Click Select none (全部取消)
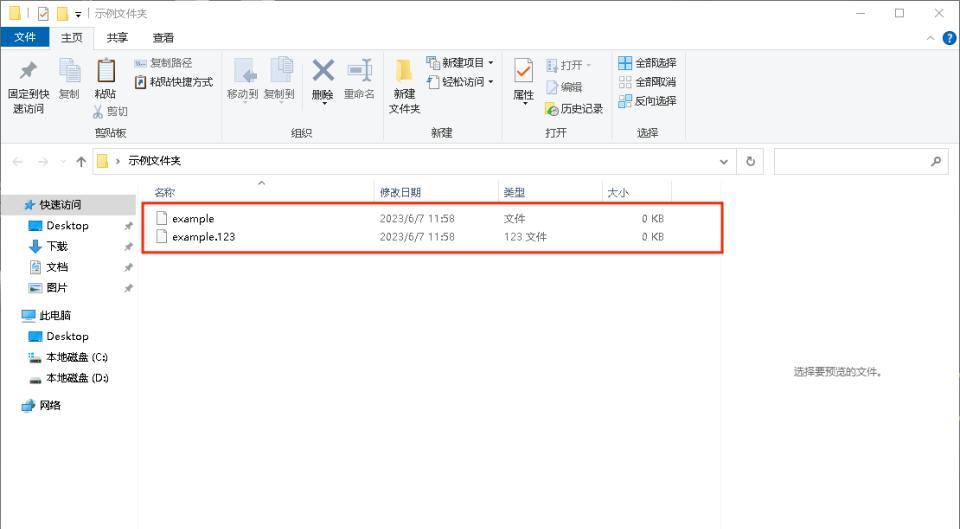This screenshot has width=960, height=529. point(647,81)
